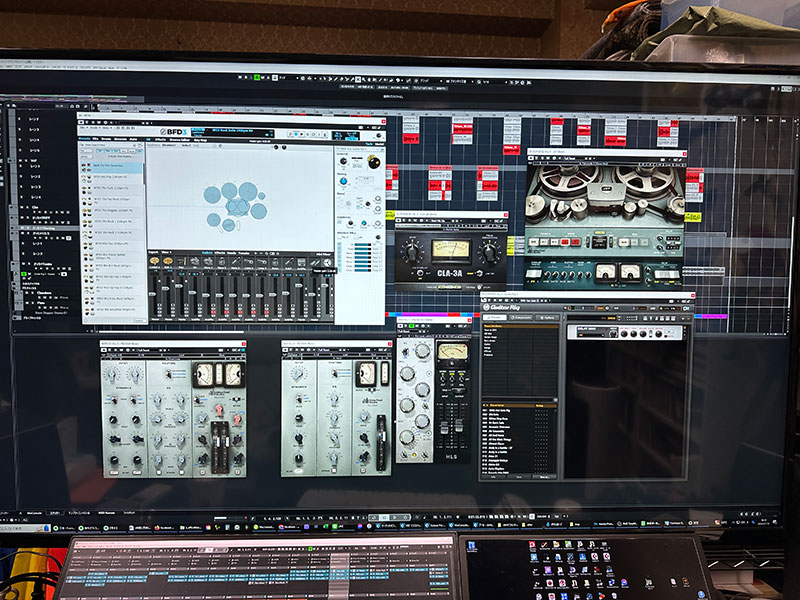Select the Options tab in Guitar Rig browser
800x600 pixels.
(547, 317)
